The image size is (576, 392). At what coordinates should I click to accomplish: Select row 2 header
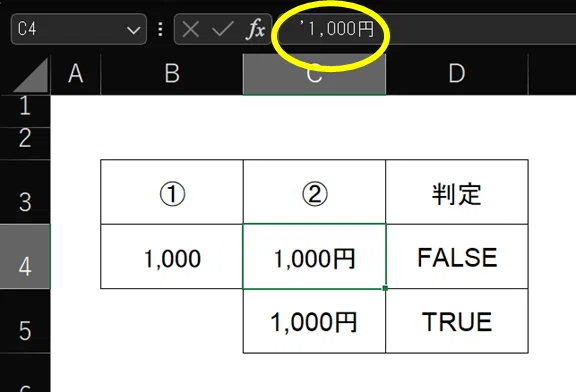25,144
